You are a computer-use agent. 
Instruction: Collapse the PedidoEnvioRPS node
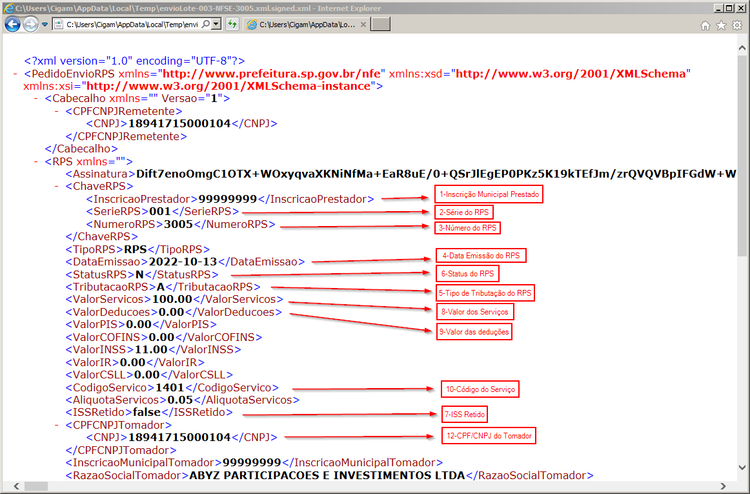16,74
